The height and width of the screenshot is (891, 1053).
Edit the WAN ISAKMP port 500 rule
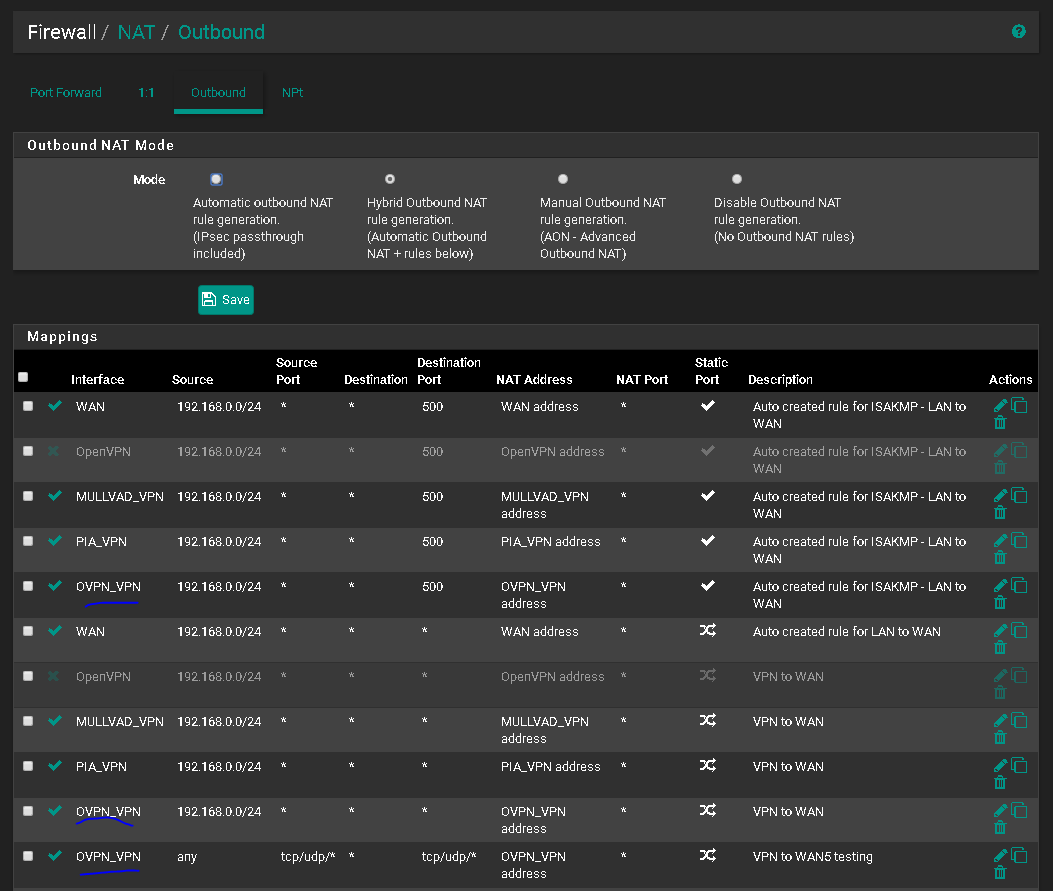pos(1000,406)
